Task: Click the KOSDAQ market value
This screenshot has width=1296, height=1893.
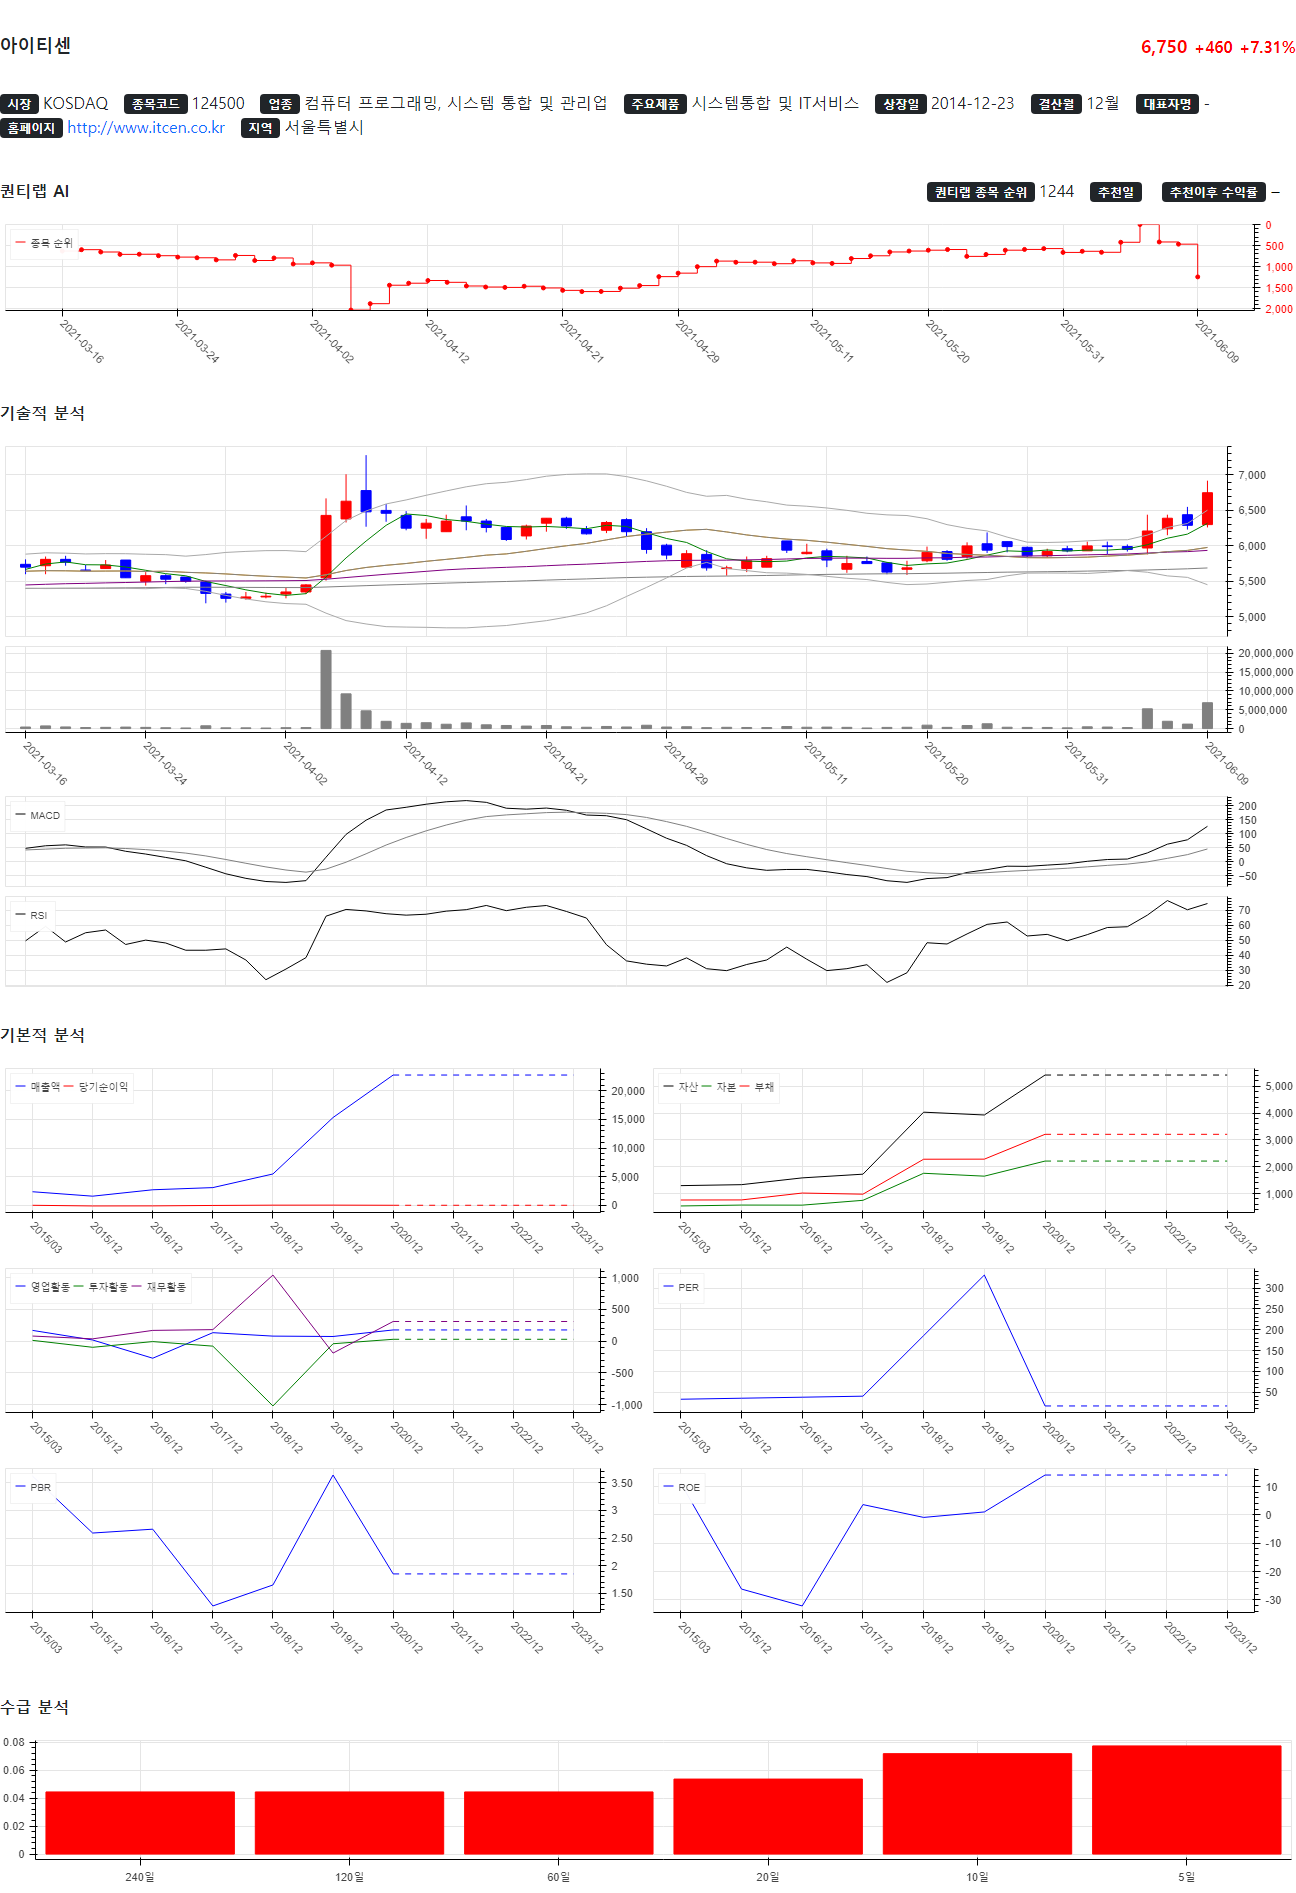Action: (76, 104)
